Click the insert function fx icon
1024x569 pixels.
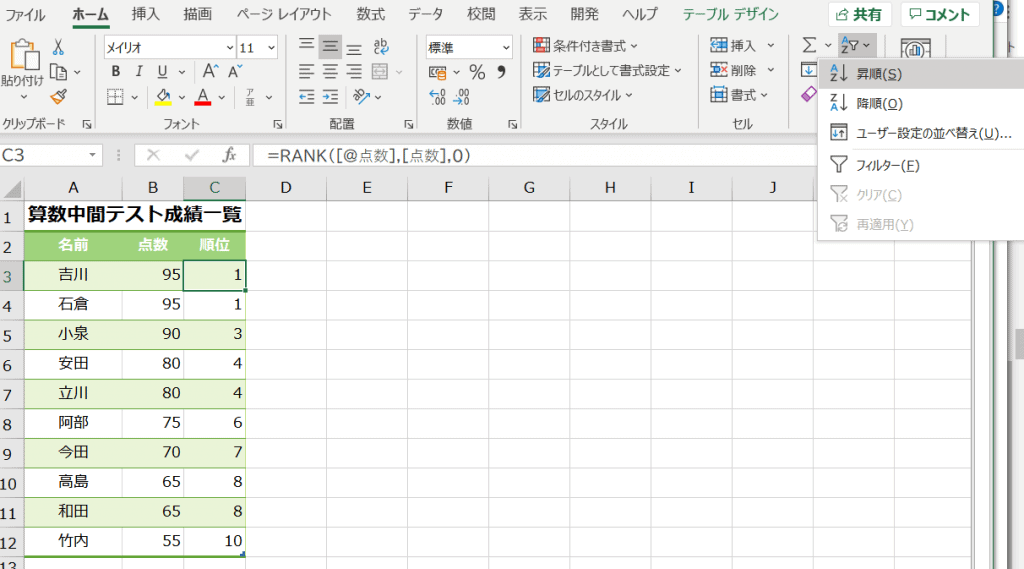tap(229, 155)
